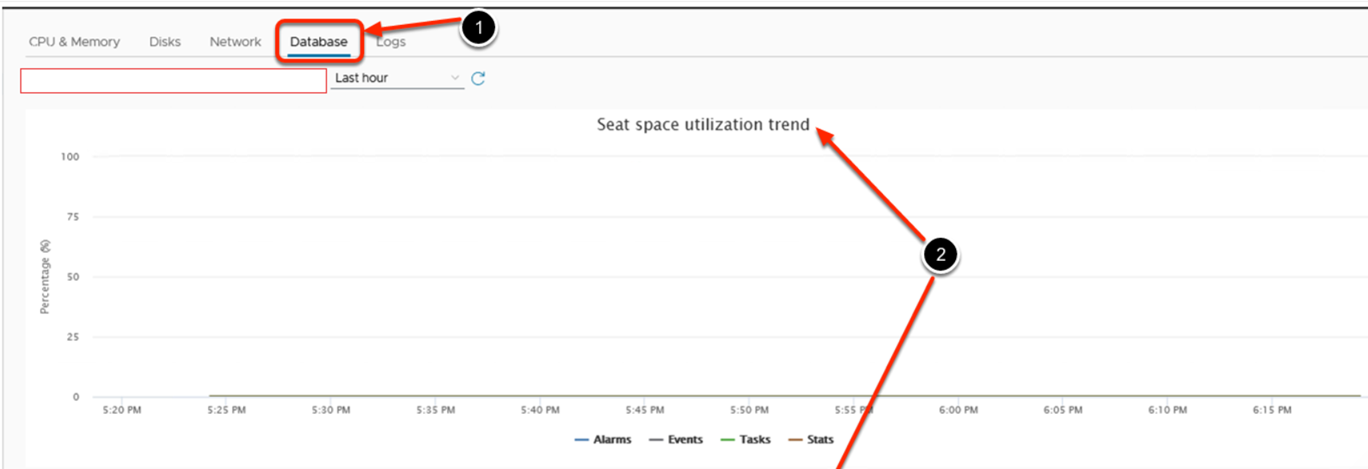Click the numbered callout marker 2
Screen dimensions: 1368x469
tap(939, 254)
